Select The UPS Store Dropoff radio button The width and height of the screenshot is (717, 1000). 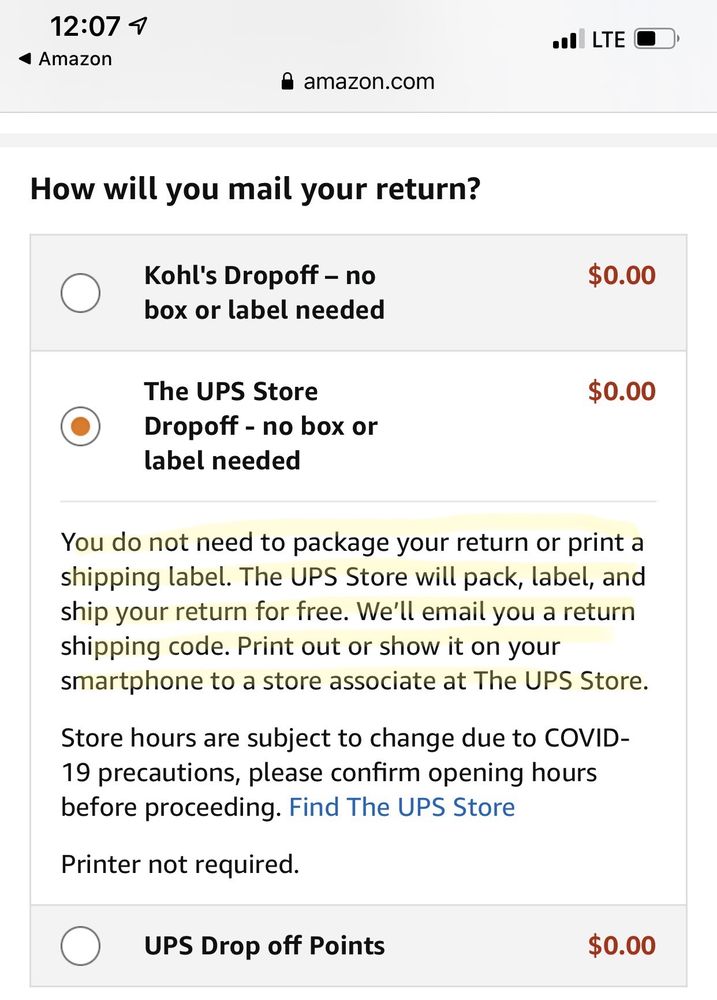(x=81, y=427)
